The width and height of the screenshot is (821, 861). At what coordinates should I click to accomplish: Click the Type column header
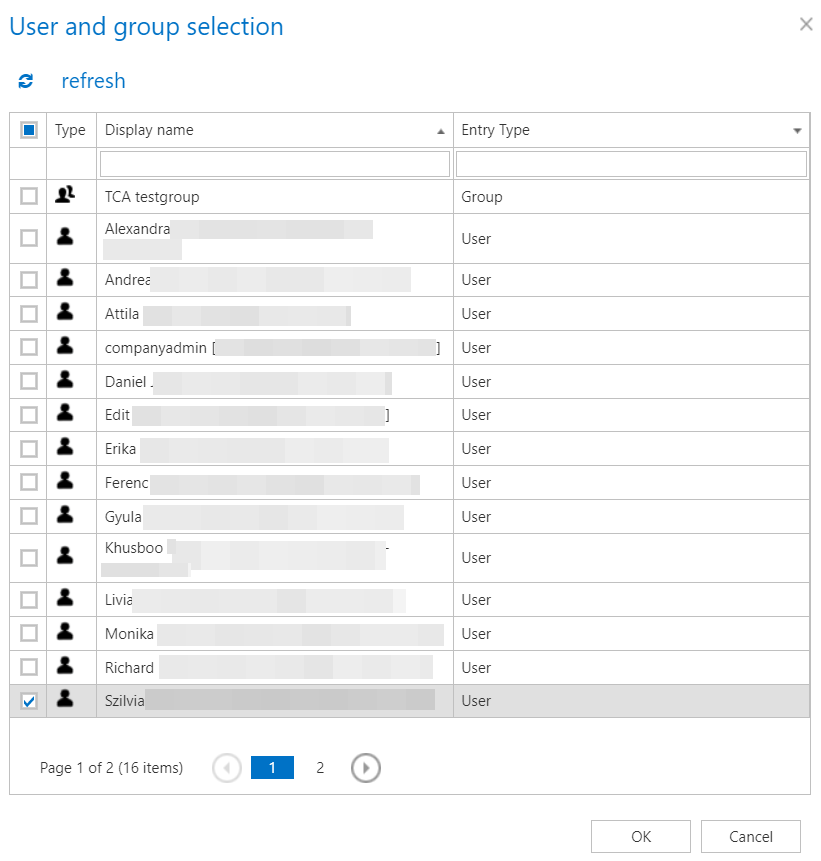pos(70,130)
